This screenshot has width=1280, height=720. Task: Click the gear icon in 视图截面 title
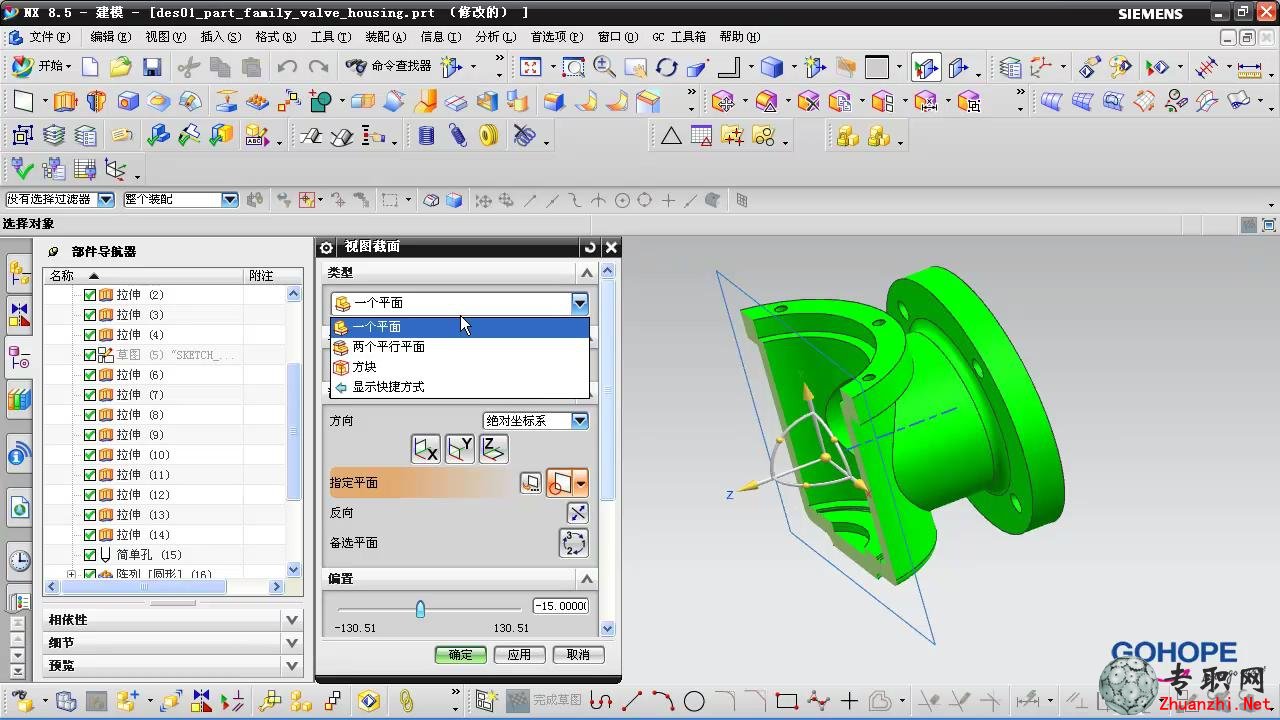pyautogui.click(x=326, y=247)
